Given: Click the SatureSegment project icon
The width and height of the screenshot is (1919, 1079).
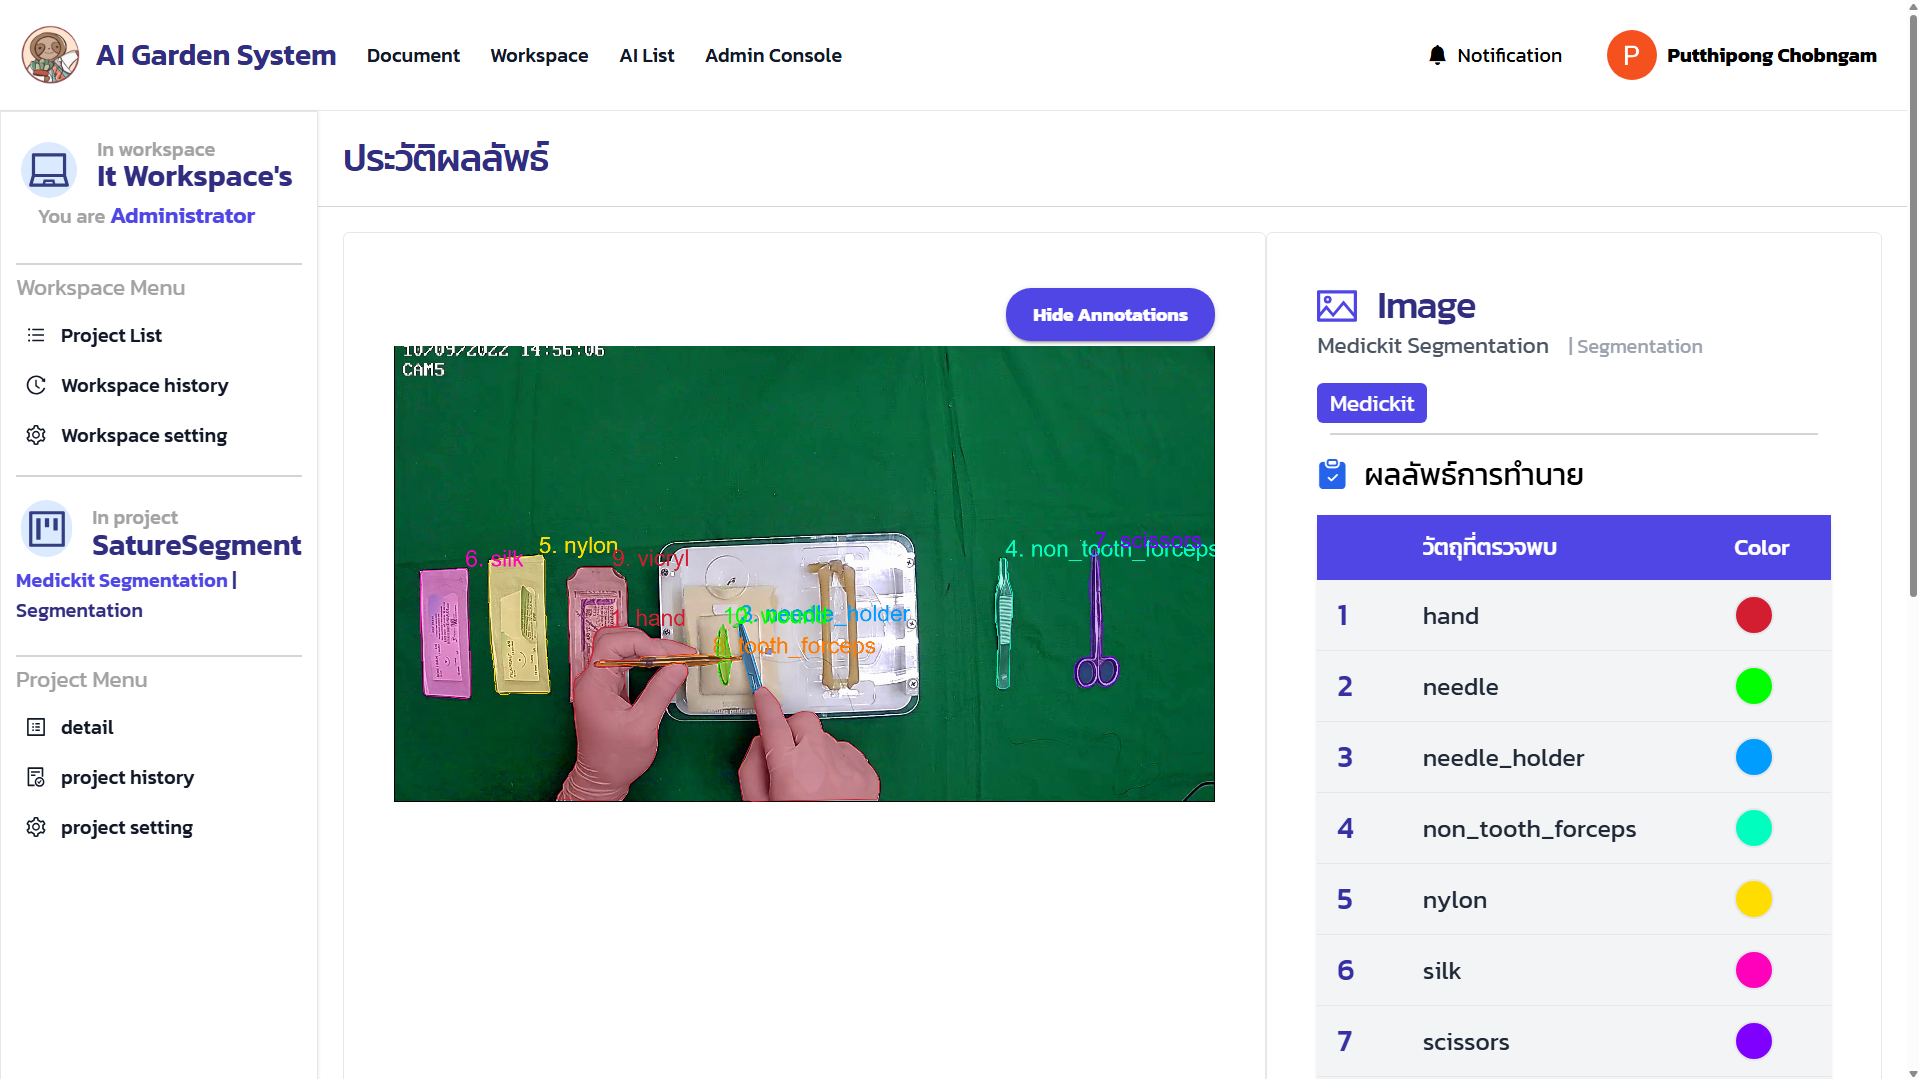Looking at the screenshot, I should click(47, 528).
